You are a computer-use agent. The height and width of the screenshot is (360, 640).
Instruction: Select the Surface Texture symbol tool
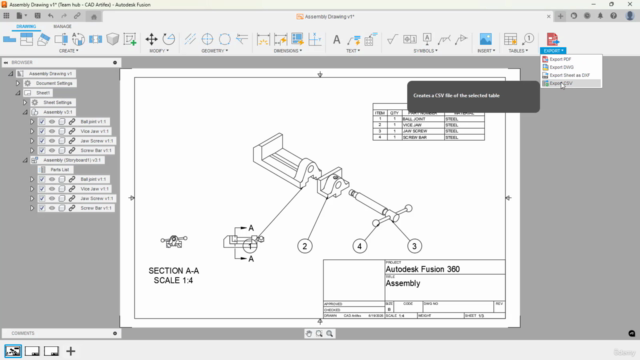click(x=392, y=39)
